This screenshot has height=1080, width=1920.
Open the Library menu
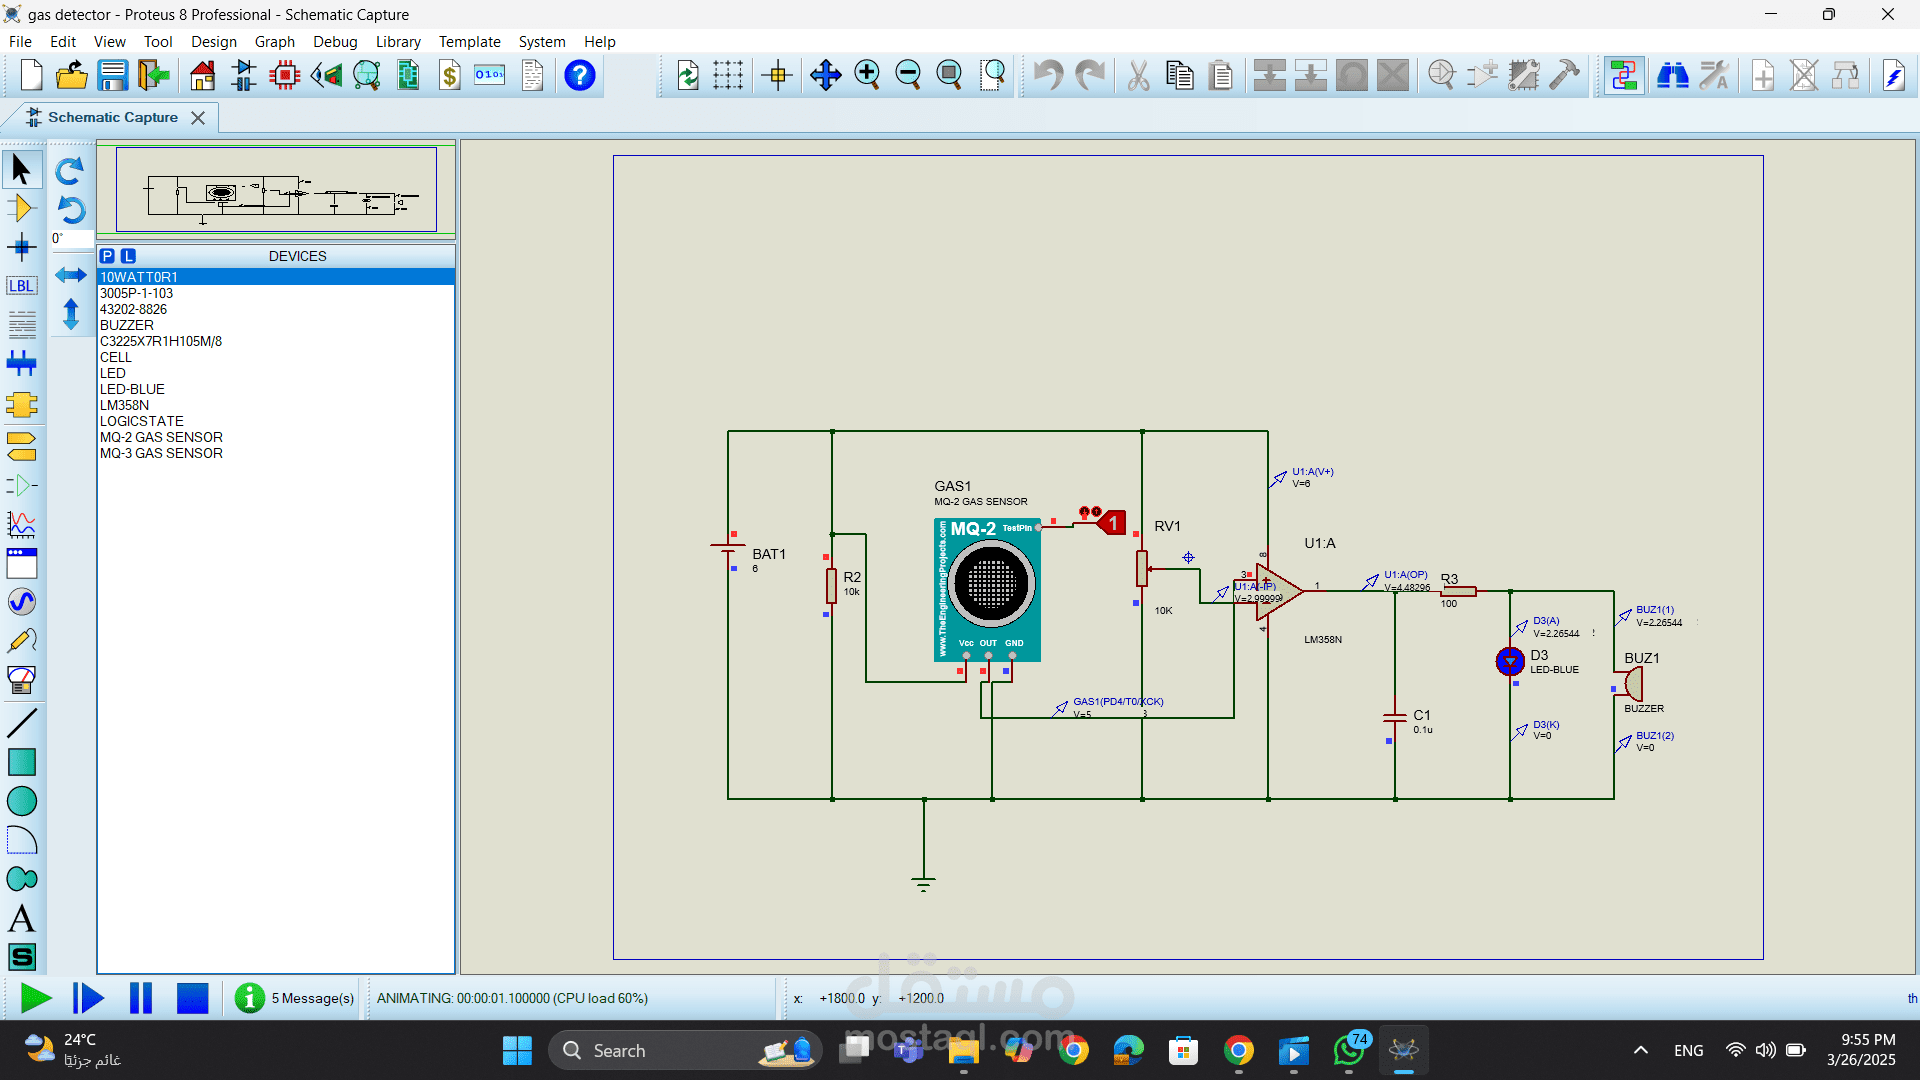coord(397,42)
